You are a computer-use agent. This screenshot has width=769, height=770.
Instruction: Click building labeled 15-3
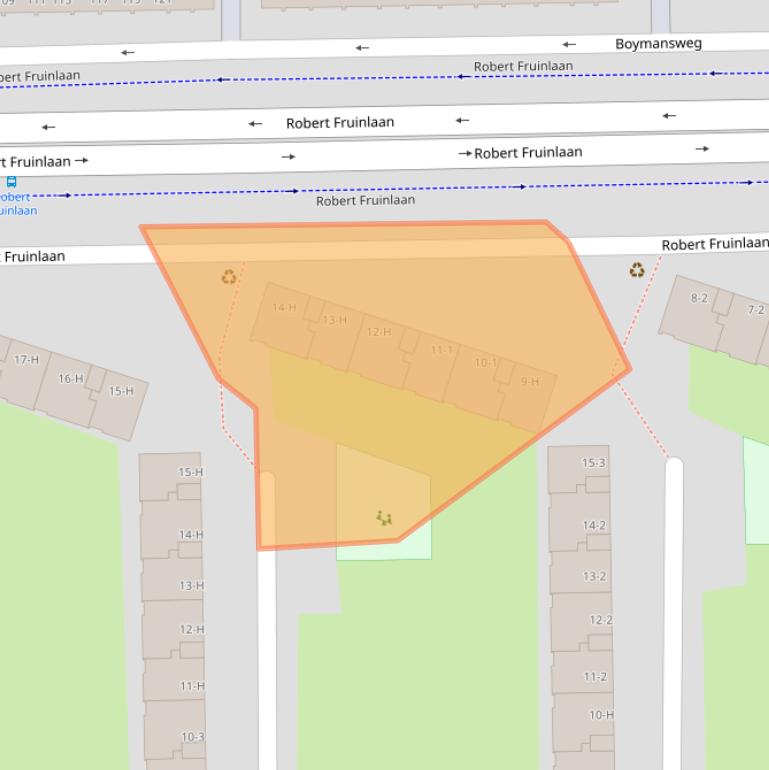[x=593, y=463]
